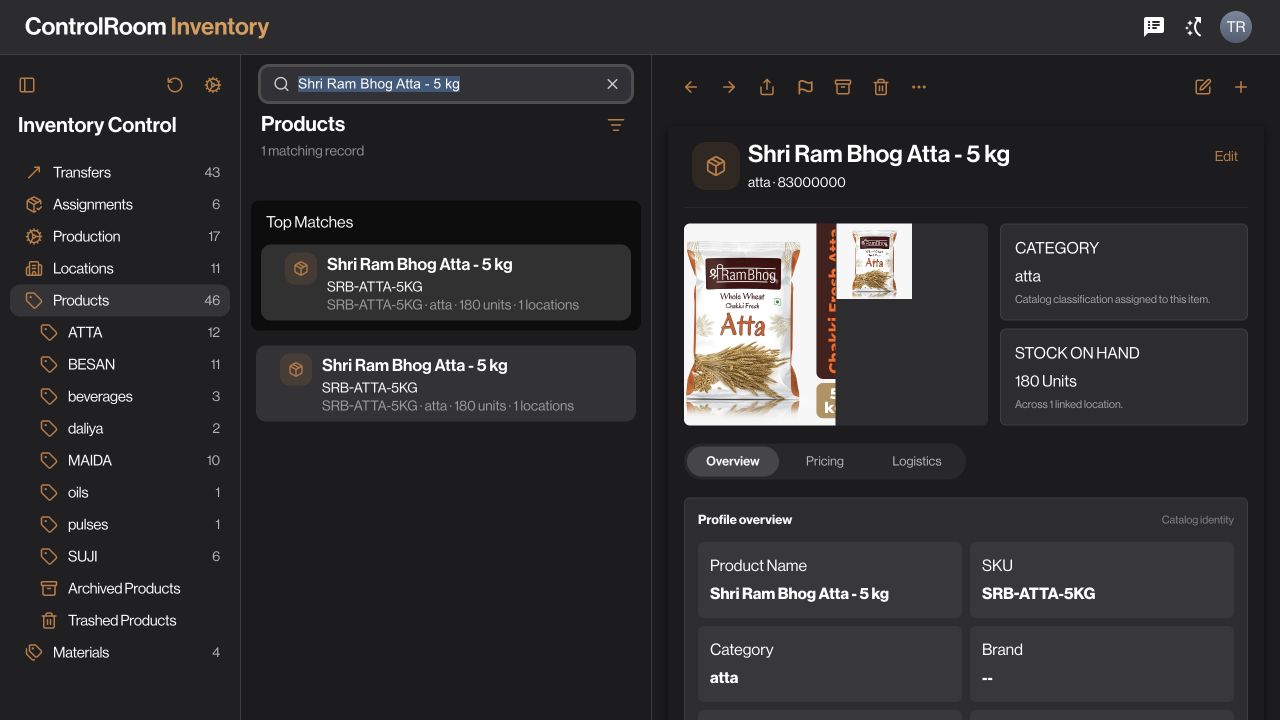The width and height of the screenshot is (1280, 720).
Task: Select Materials in the sidebar
Action: 120,652
